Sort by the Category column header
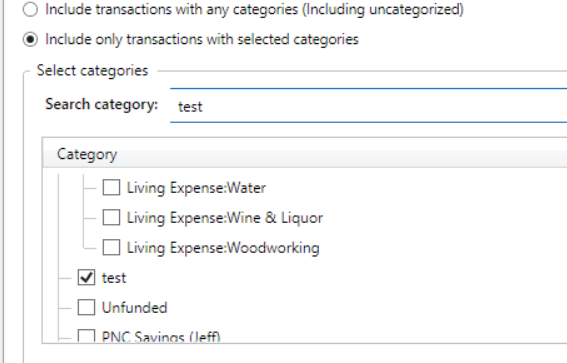The image size is (567, 363). pyautogui.click(x=304, y=154)
